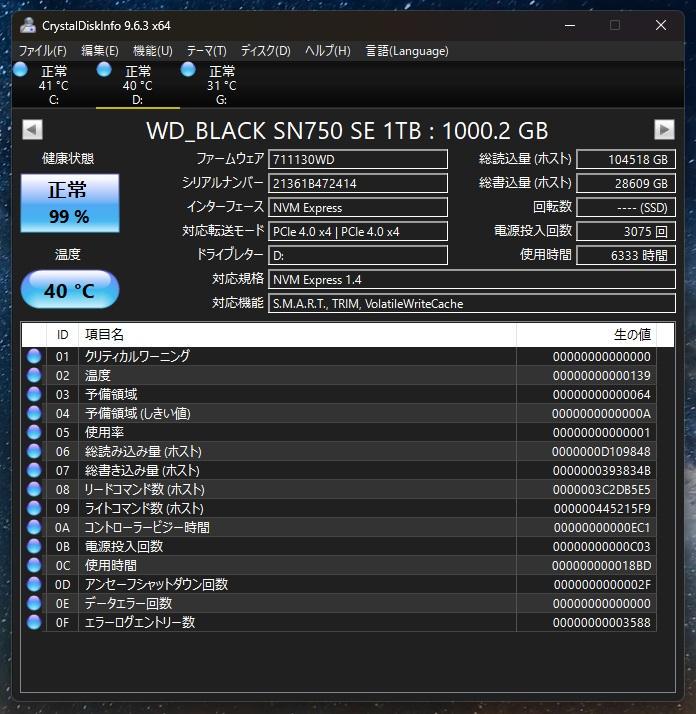
Task: Click power on hours value 6333 時間
Action: [626, 255]
